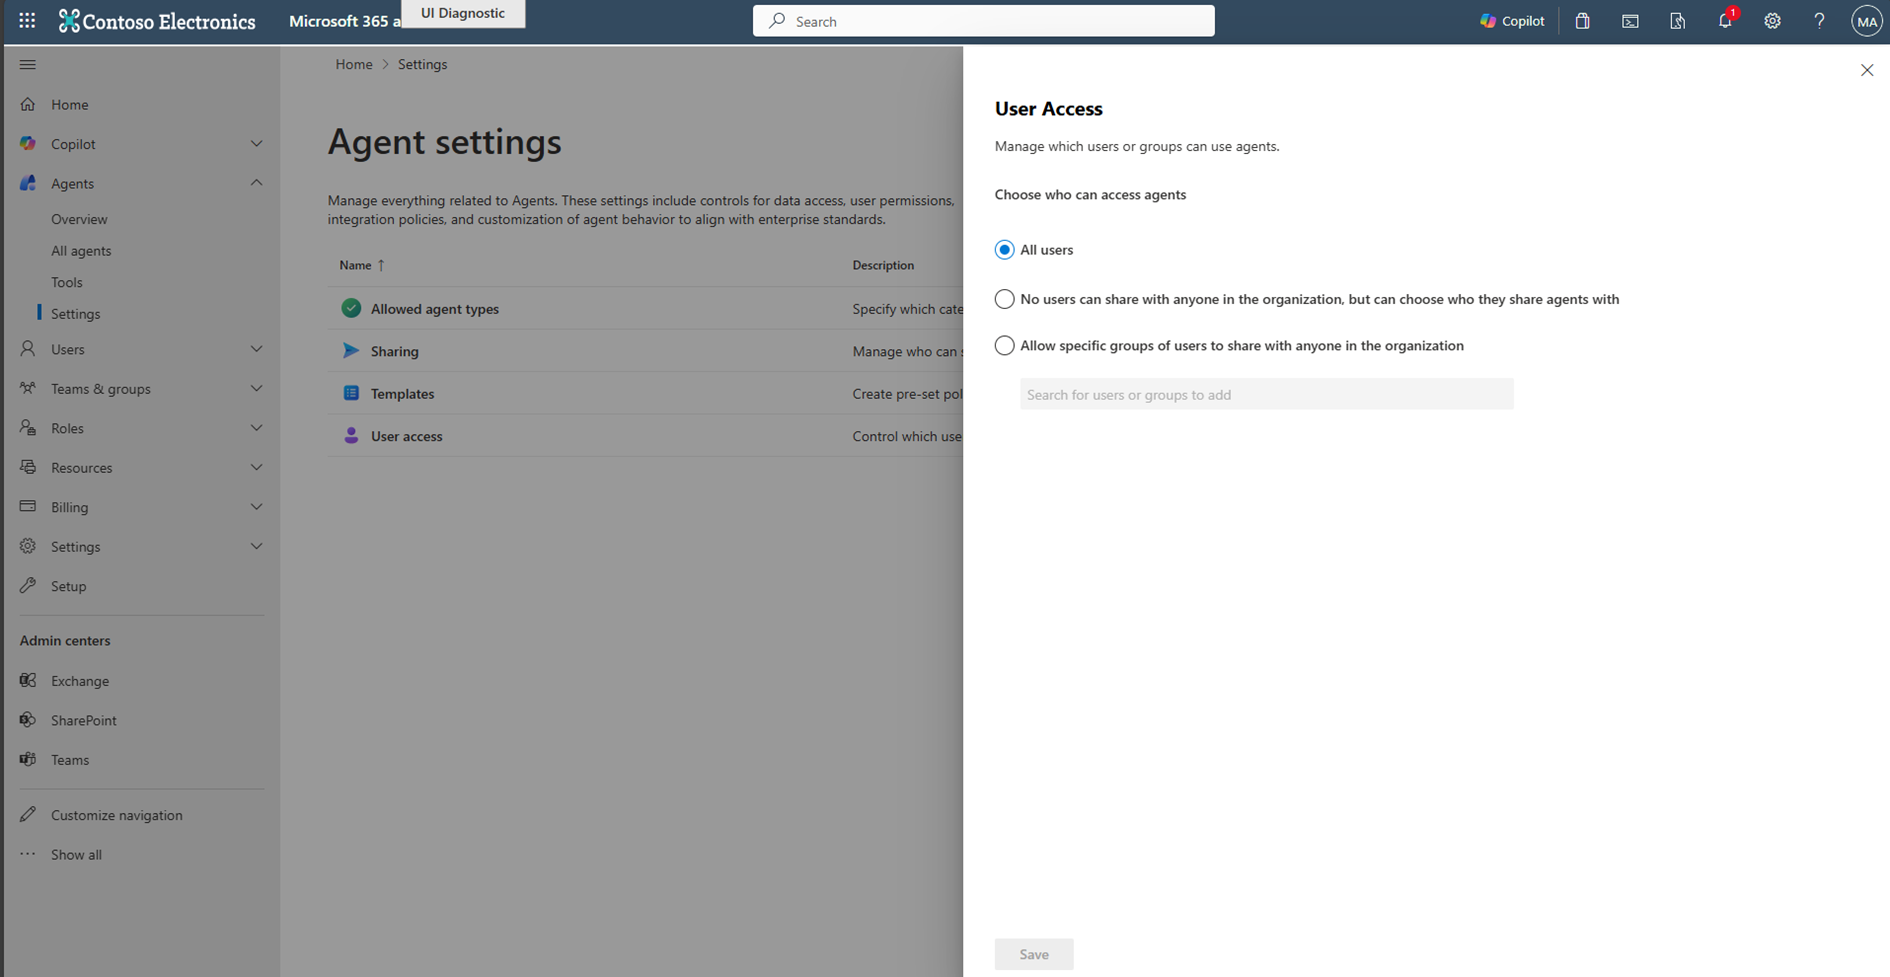Image resolution: width=1890 pixels, height=977 pixels.
Task: Click the Save button in the panel
Action: point(1034,954)
